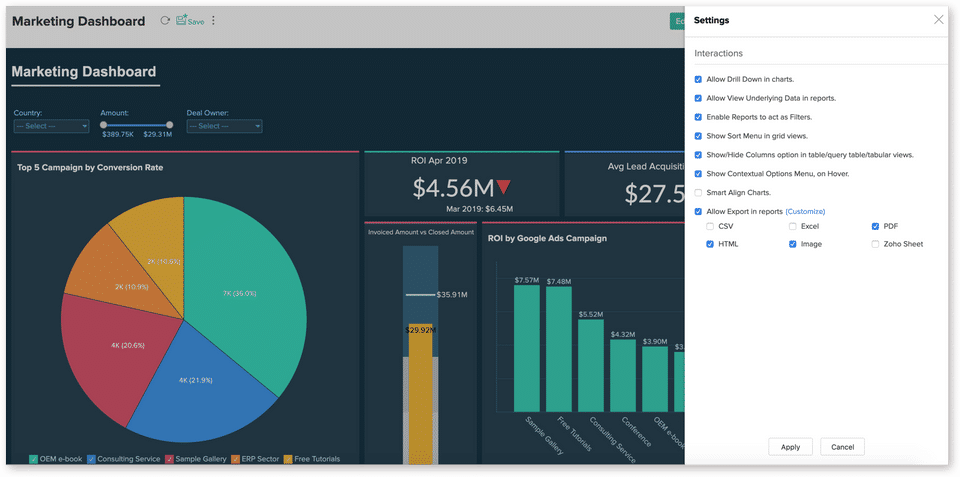Check the CSV export option

(710, 227)
